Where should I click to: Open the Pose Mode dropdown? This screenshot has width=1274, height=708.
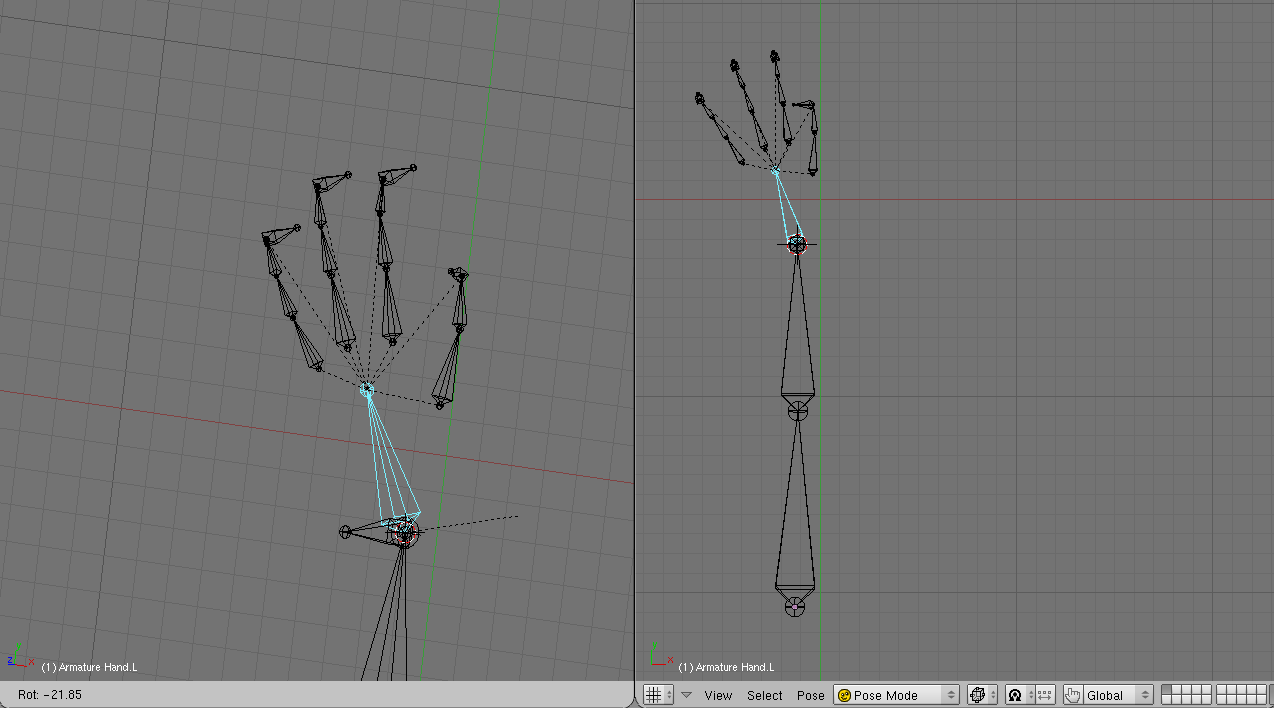[x=897, y=695]
